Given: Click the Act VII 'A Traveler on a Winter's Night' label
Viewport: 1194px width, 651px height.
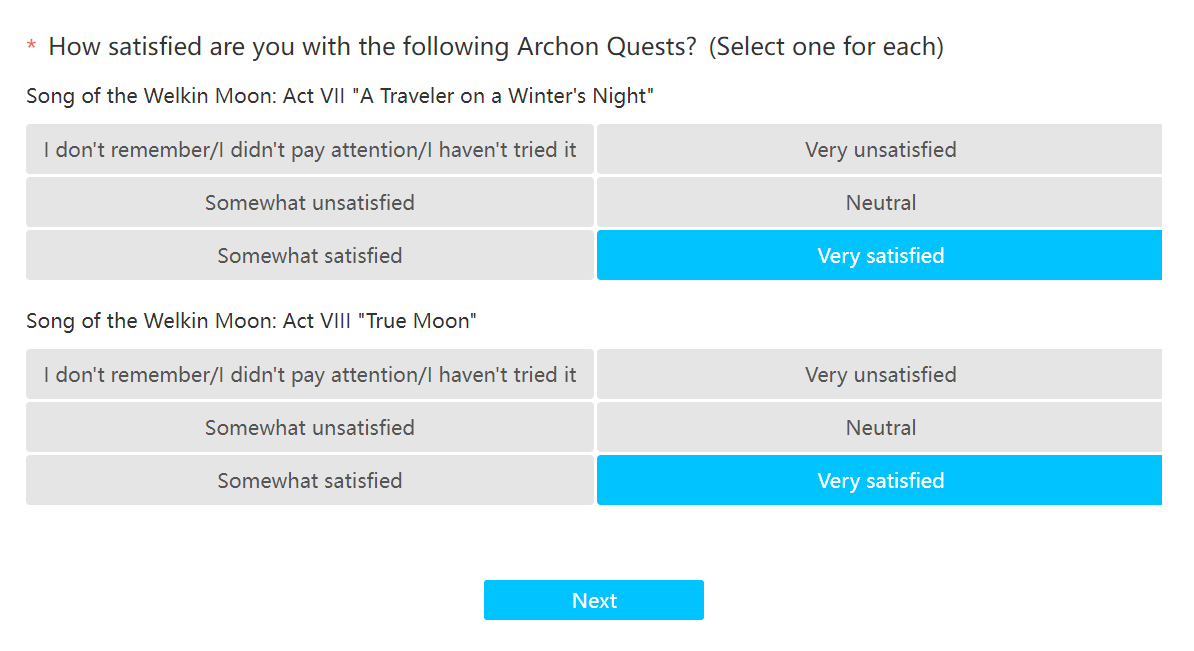Looking at the screenshot, I should (x=340, y=97).
